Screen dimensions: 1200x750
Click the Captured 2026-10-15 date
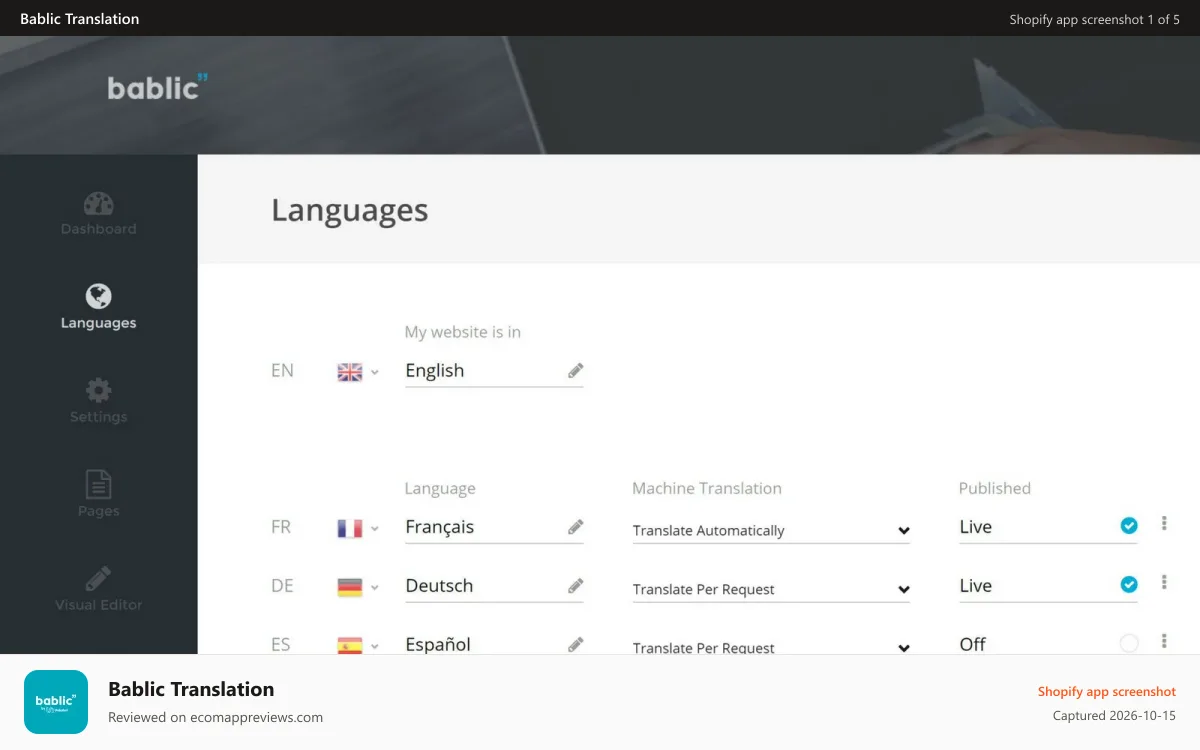(x=1115, y=716)
